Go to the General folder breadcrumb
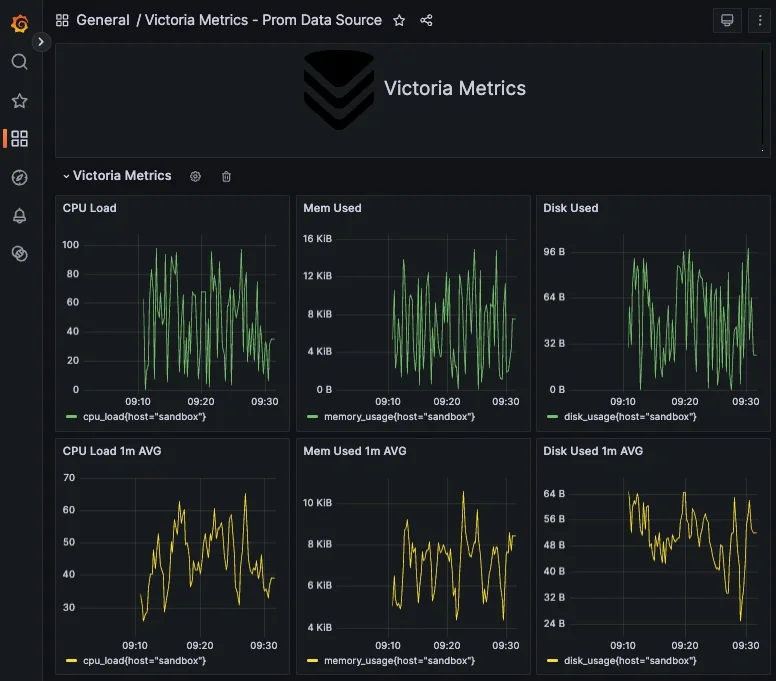 102,20
